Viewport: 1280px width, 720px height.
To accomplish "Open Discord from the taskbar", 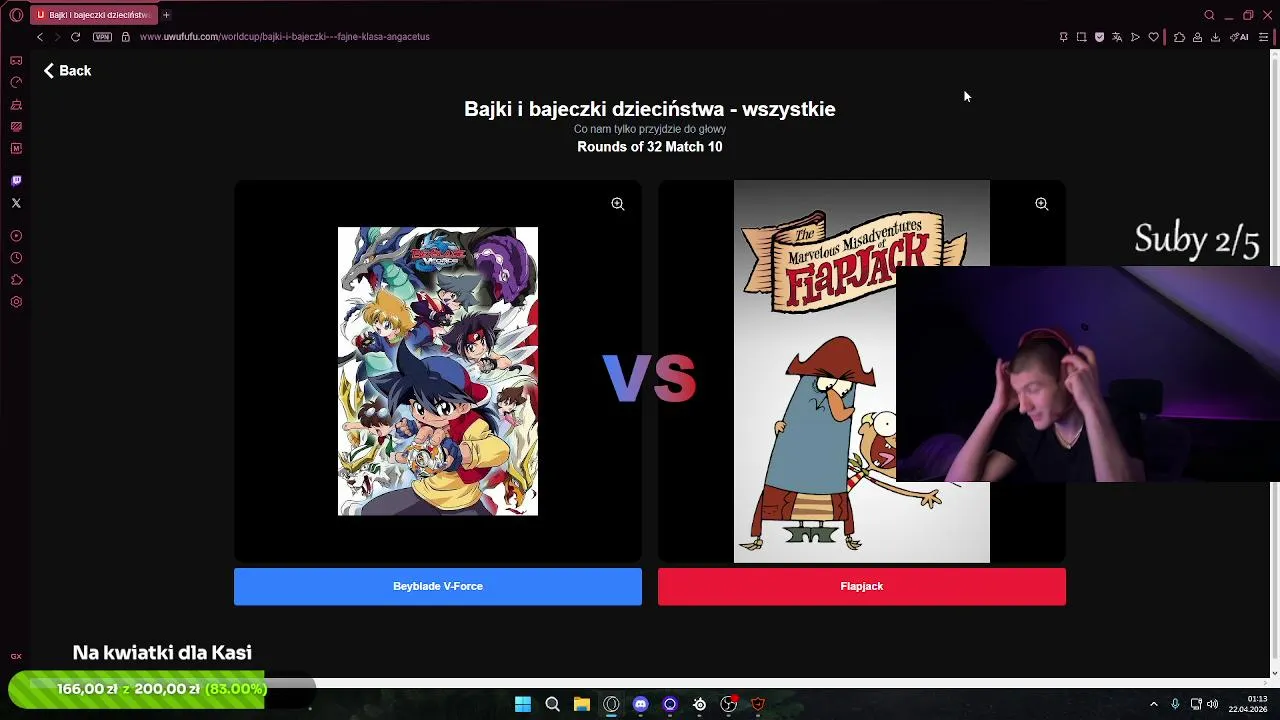I will [x=641, y=704].
